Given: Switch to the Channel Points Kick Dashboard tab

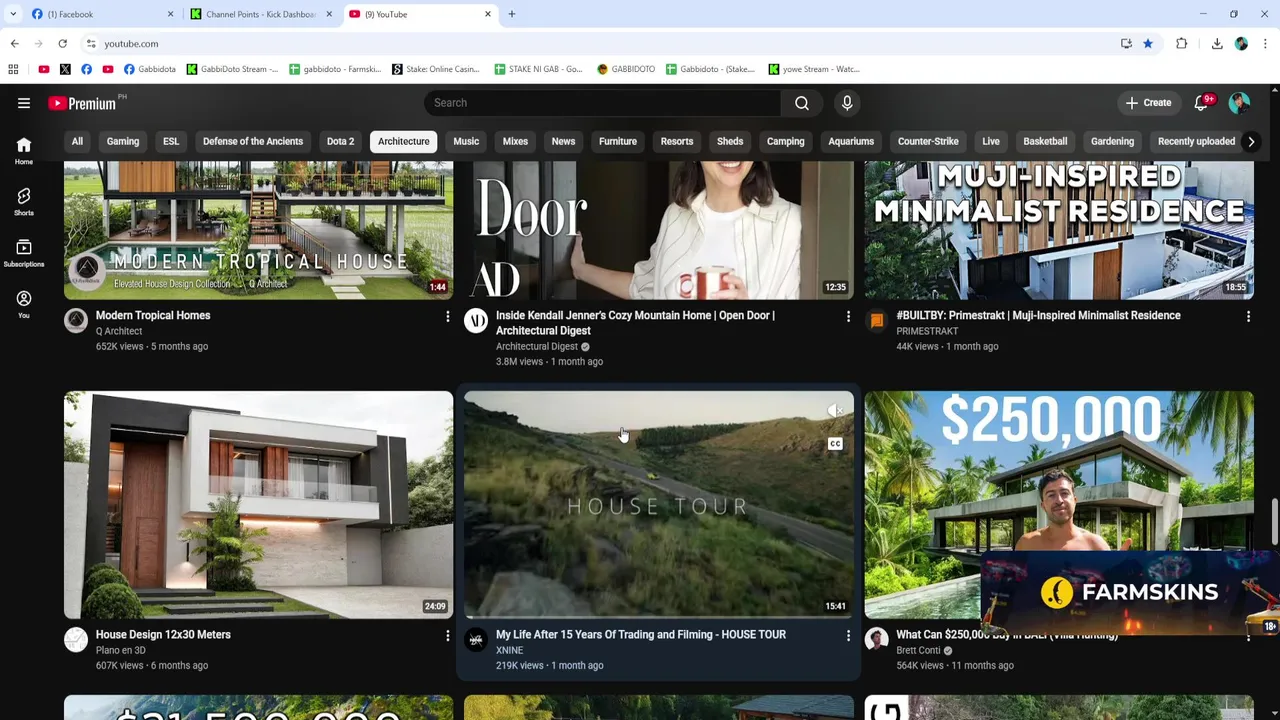Looking at the screenshot, I should [260, 14].
